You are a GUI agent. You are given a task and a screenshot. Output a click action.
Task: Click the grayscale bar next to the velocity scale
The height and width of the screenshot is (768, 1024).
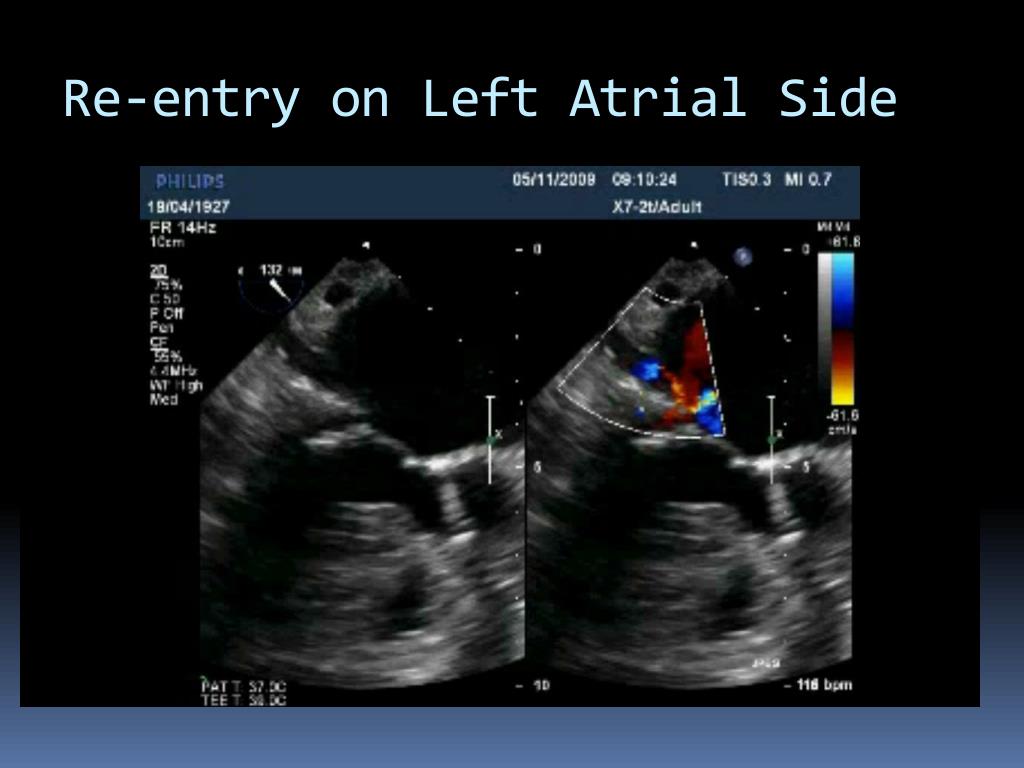(x=825, y=328)
